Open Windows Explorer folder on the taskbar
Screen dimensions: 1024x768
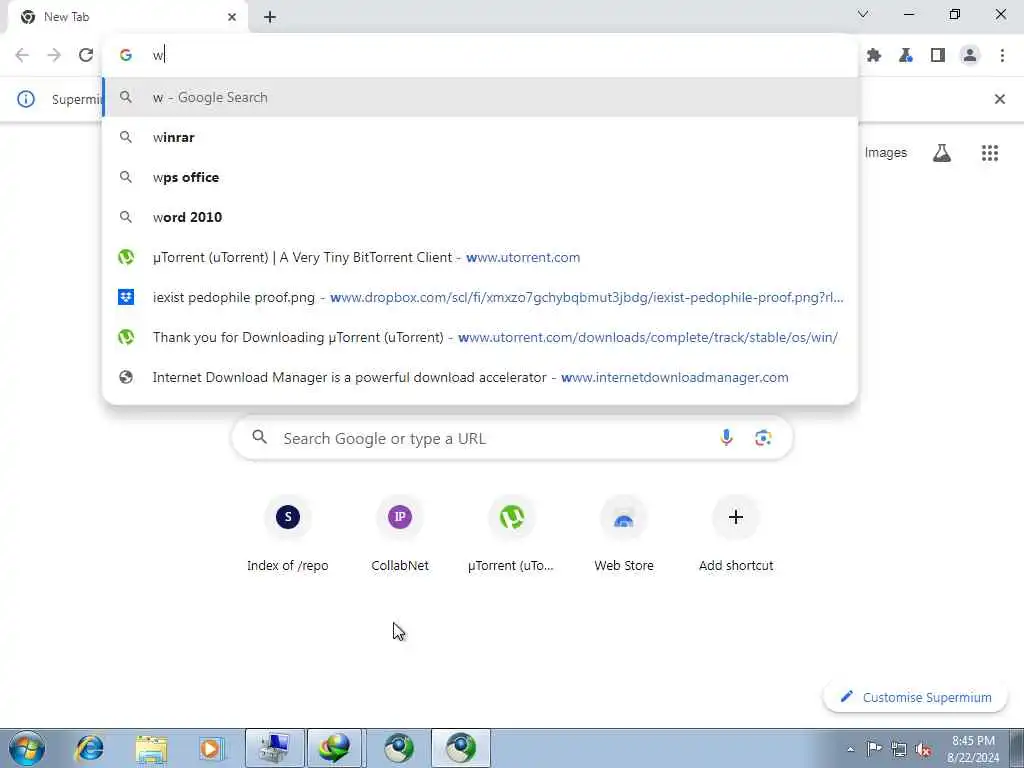(x=151, y=748)
